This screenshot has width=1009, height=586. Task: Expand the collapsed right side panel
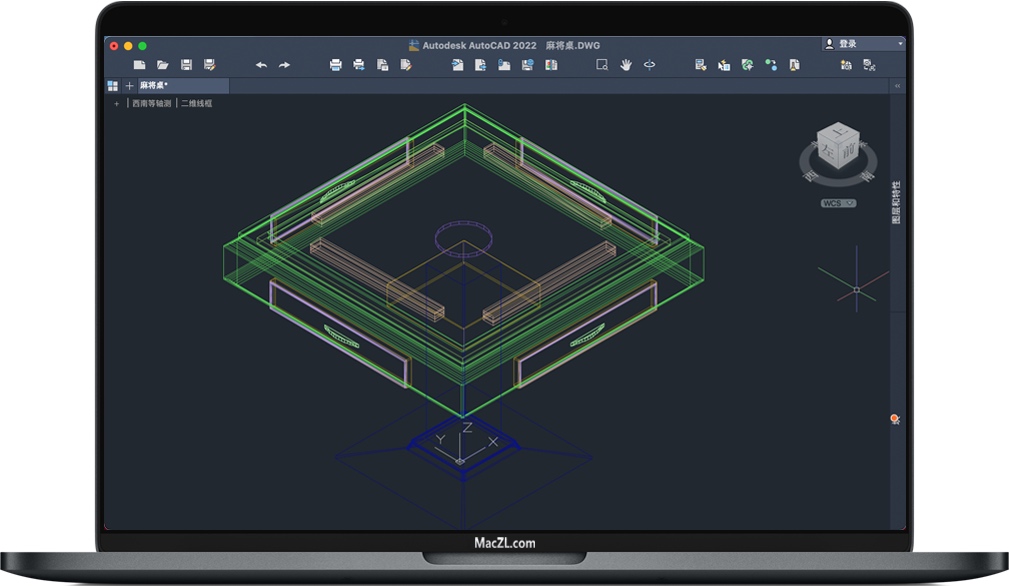pos(897,86)
